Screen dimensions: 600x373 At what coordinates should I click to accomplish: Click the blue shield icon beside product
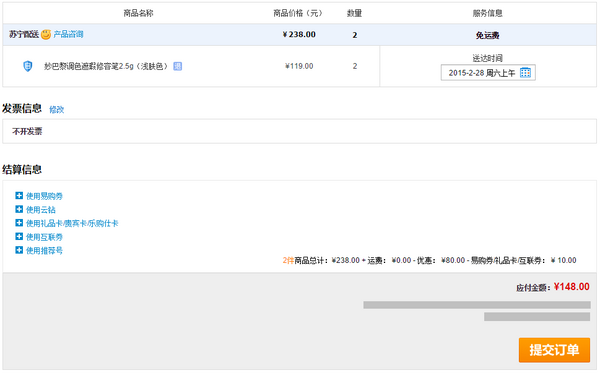tap(28, 66)
